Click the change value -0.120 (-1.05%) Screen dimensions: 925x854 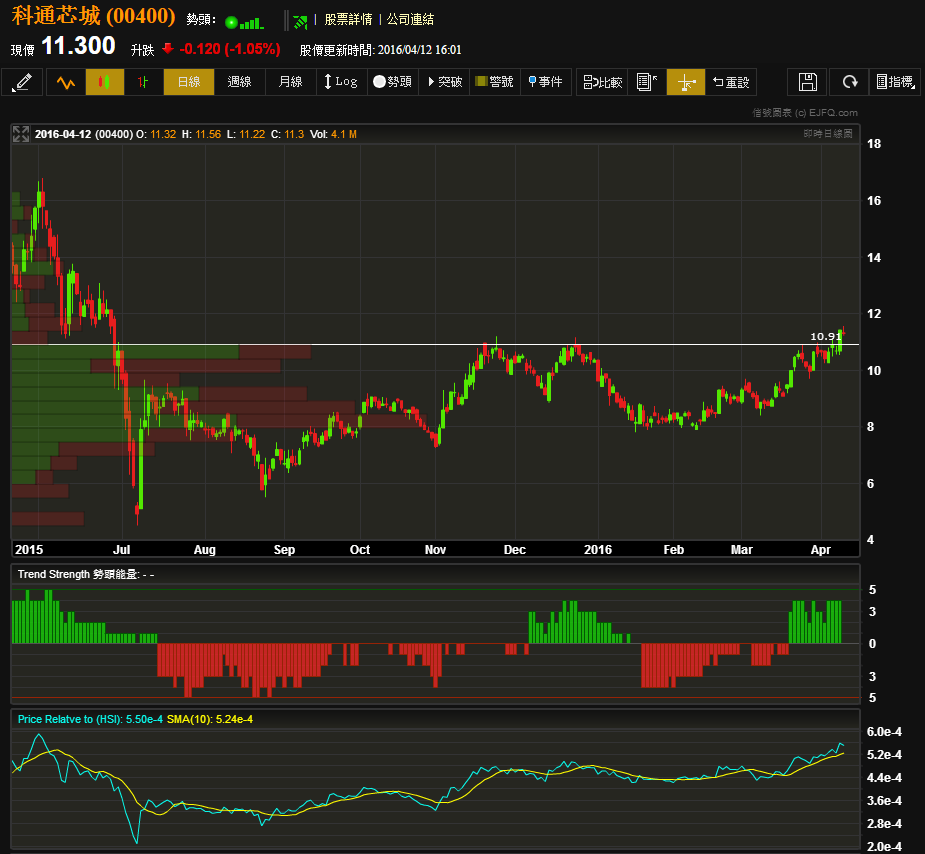(x=229, y=49)
